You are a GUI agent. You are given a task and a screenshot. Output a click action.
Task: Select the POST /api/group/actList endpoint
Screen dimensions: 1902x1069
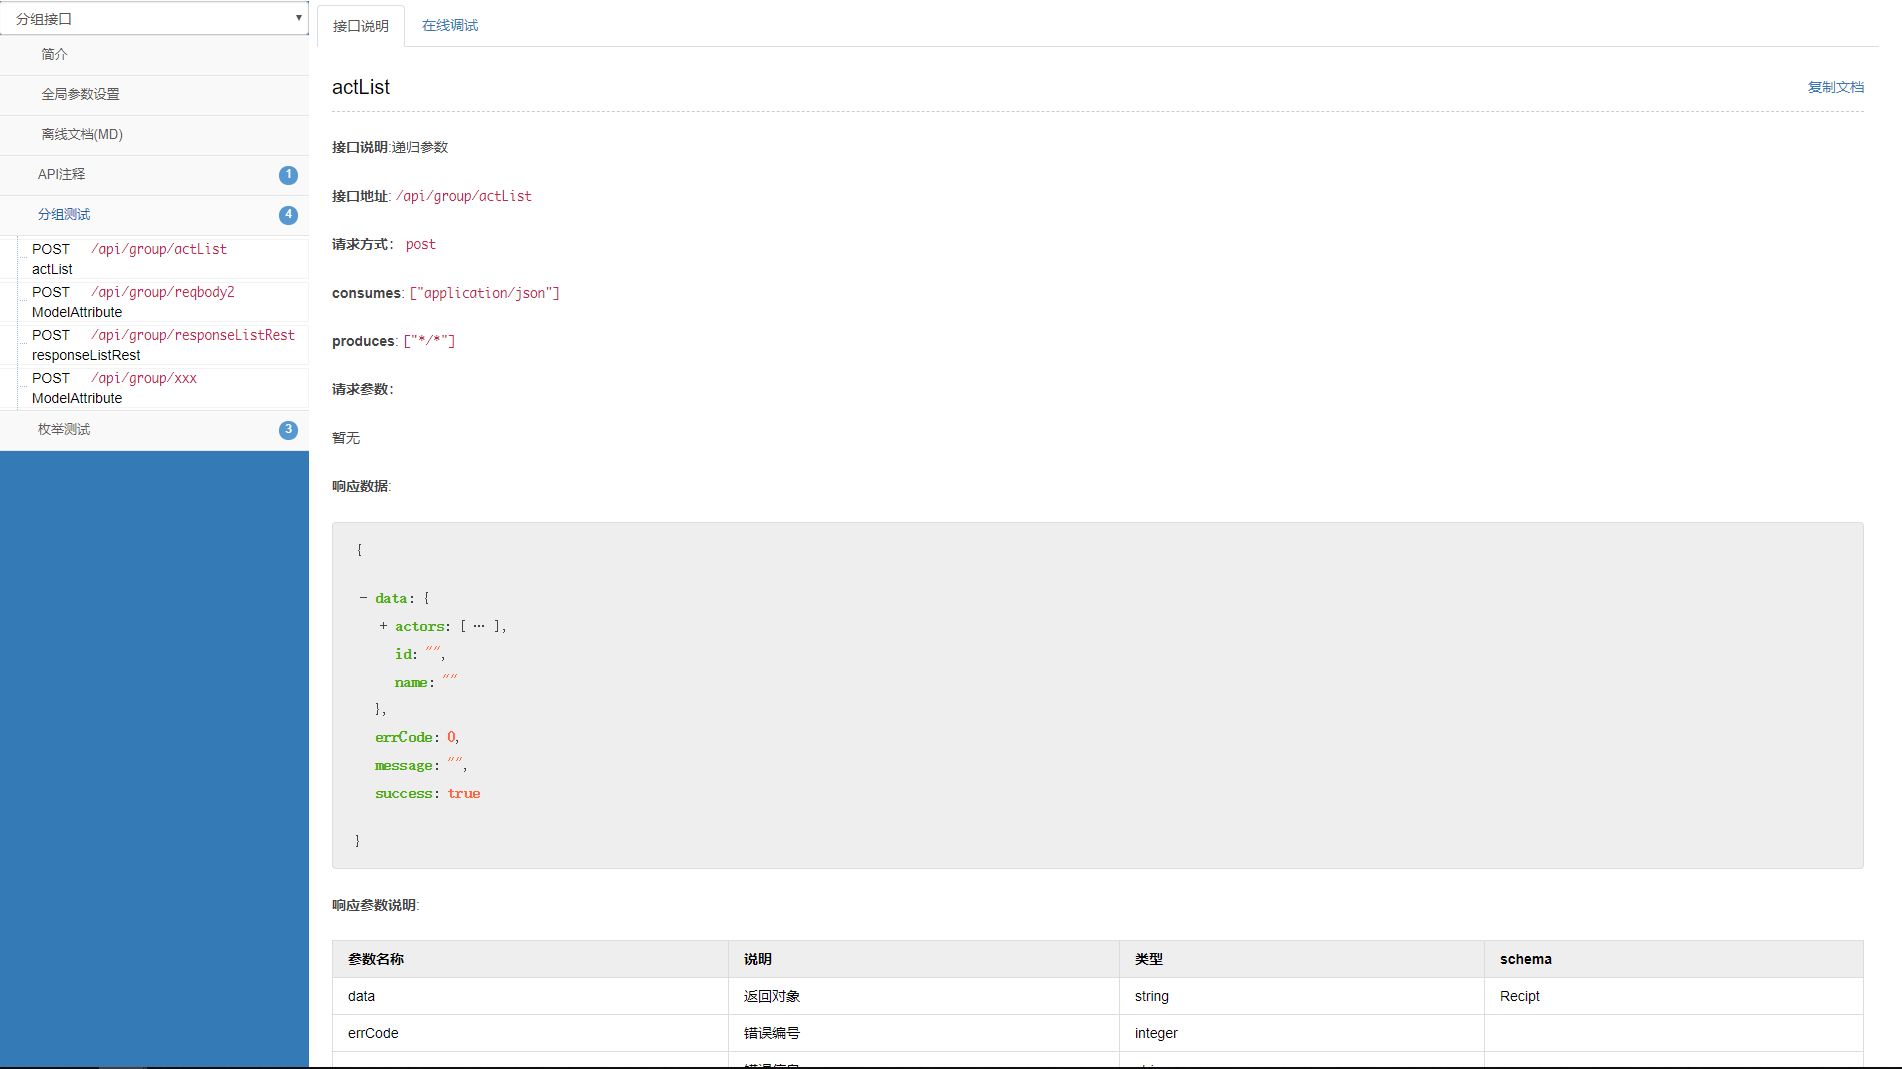click(x=165, y=259)
